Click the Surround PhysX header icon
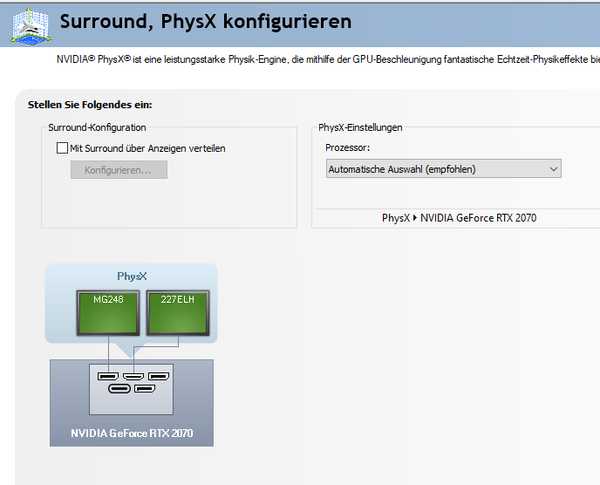The width and height of the screenshot is (600, 485). 31,26
